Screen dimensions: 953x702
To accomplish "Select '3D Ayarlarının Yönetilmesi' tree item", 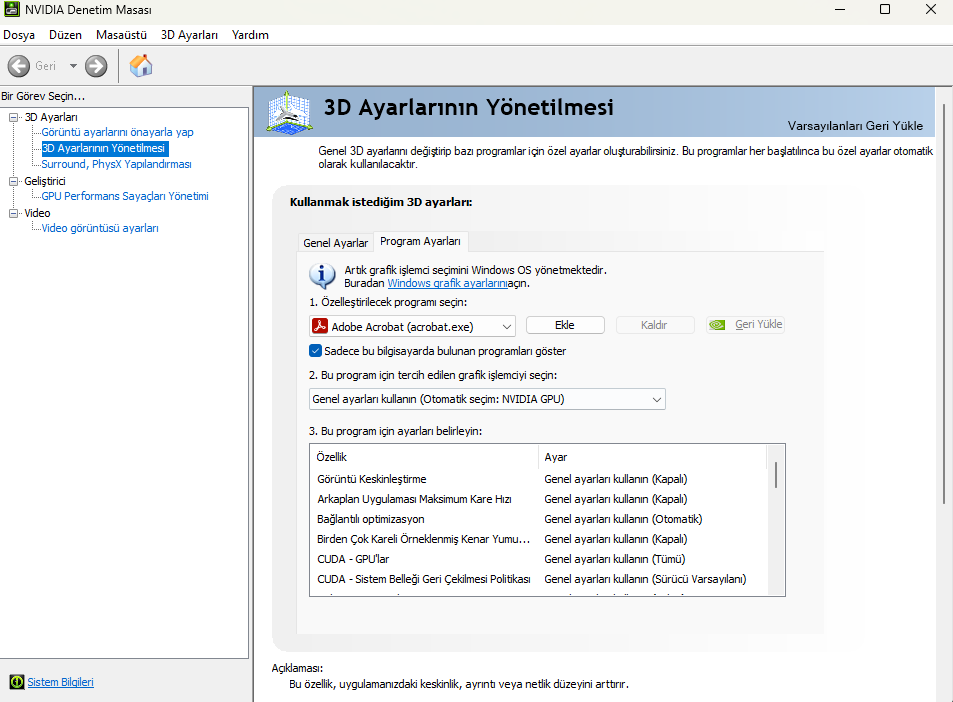I will pyautogui.click(x=103, y=148).
